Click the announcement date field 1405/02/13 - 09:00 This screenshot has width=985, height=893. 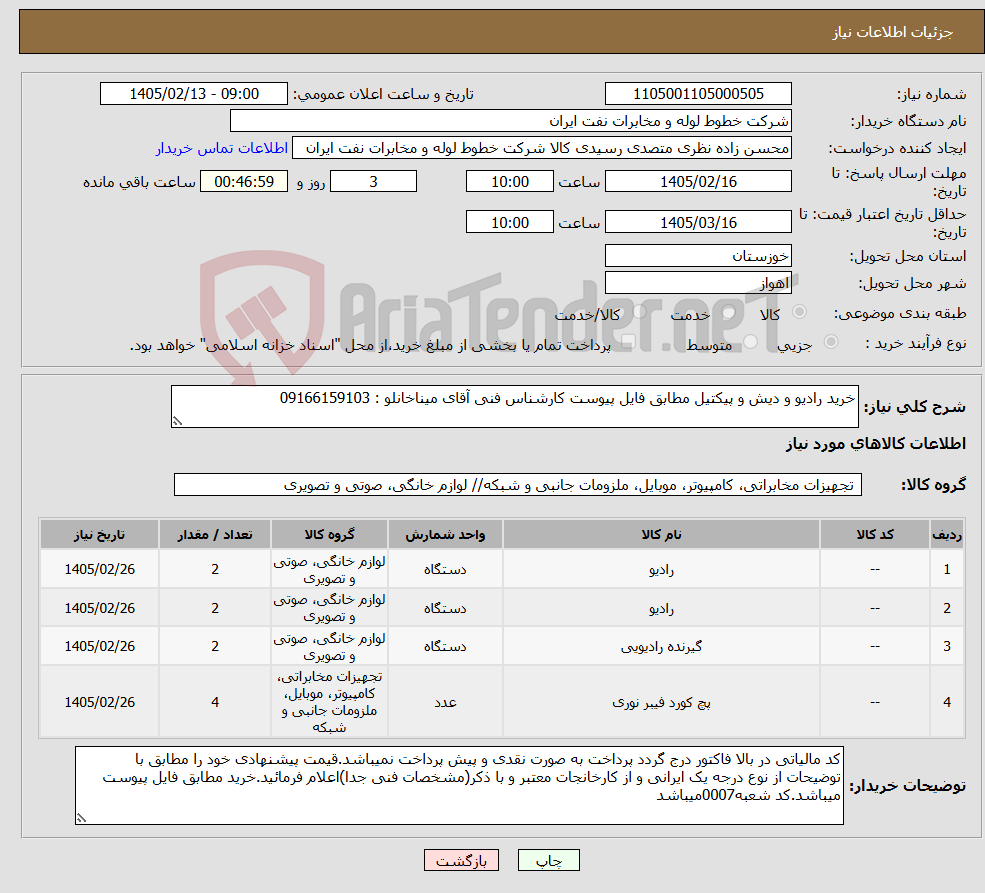[193, 94]
